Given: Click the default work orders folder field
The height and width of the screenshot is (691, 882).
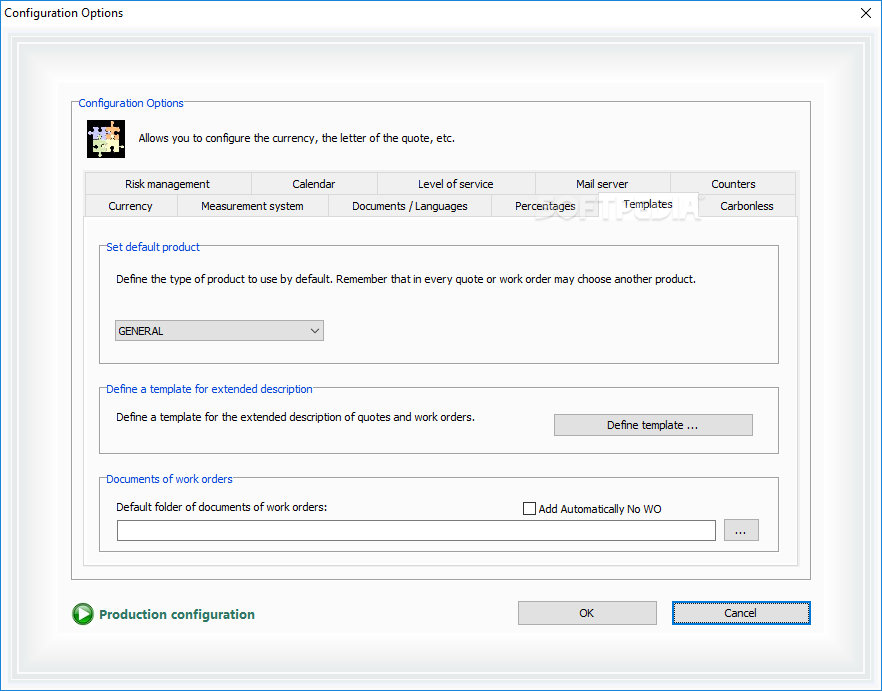Looking at the screenshot, I should tap(416, 531).
